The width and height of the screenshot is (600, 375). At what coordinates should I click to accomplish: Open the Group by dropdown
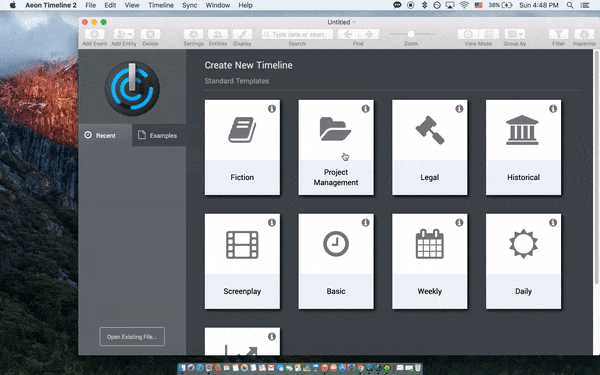515,34
